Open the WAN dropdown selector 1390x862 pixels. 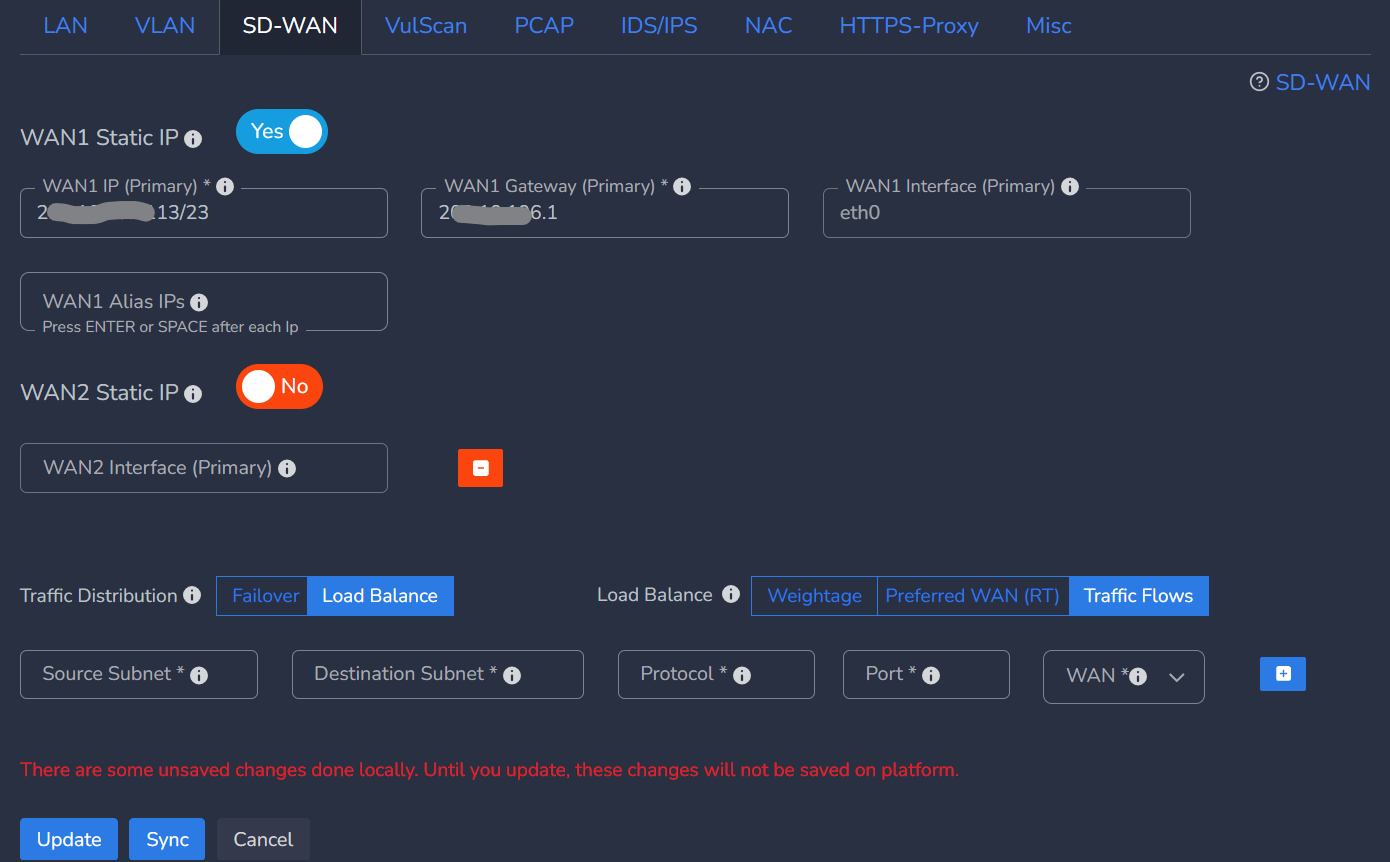(1124, 677)
